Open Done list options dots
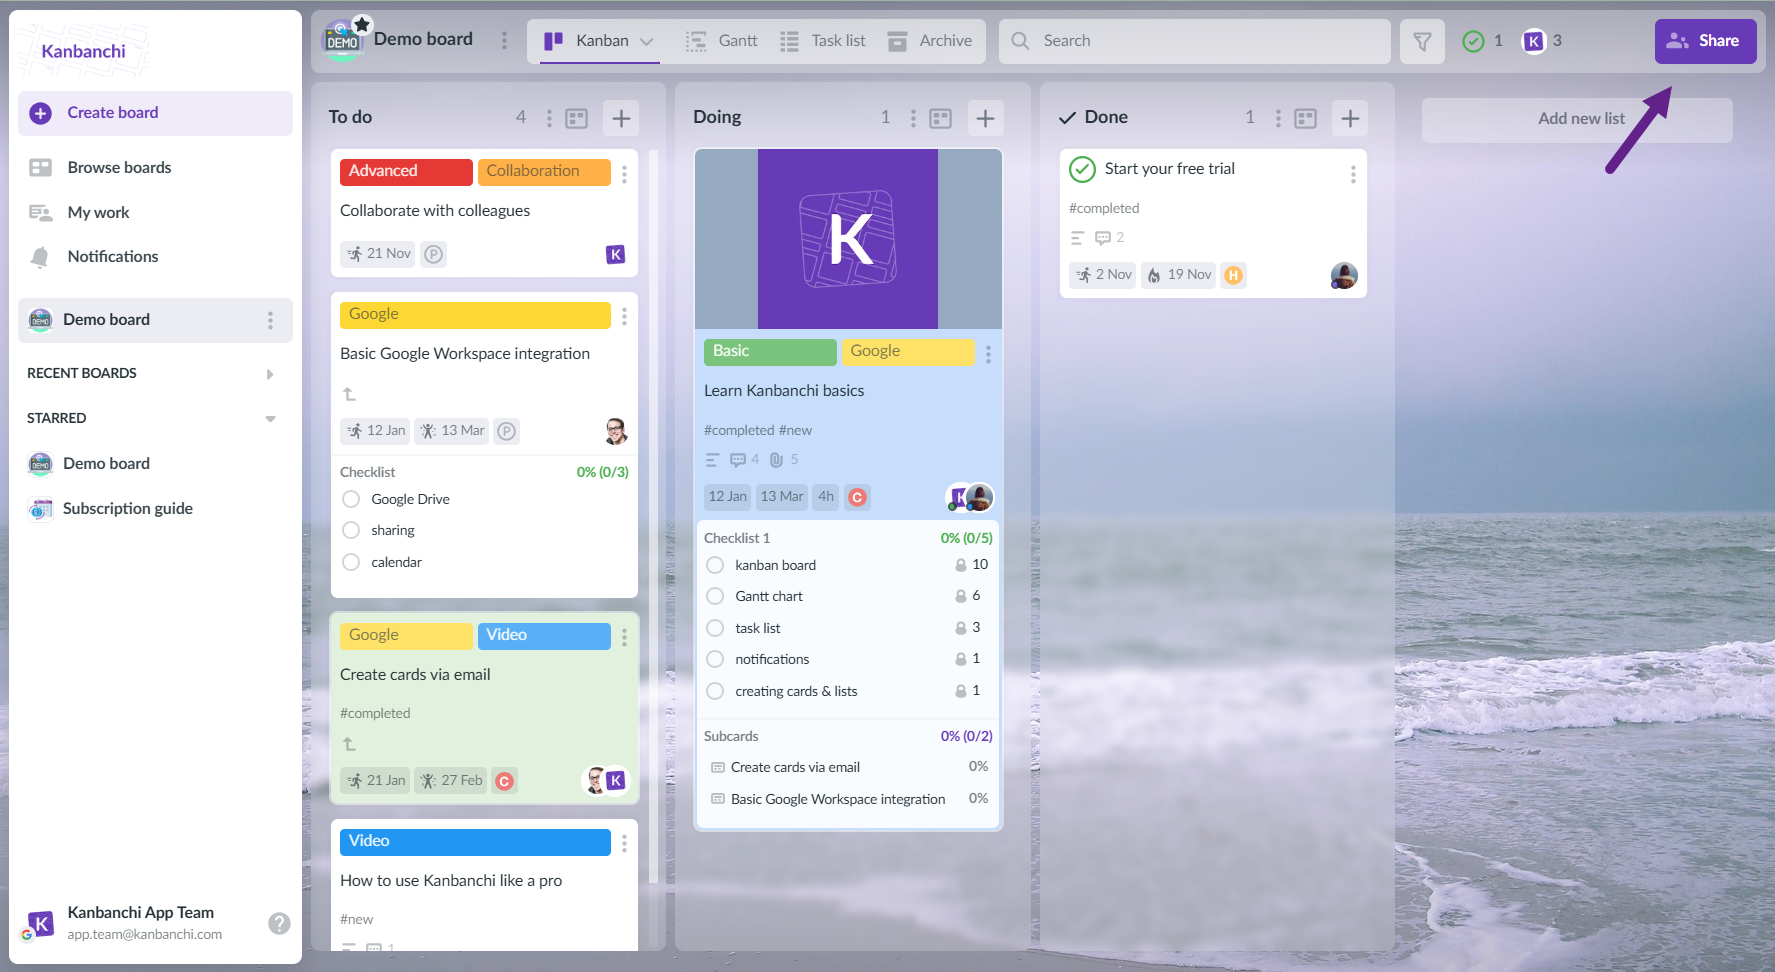The height and width of the screenshot is (972, 1775). coord(1278,118)
